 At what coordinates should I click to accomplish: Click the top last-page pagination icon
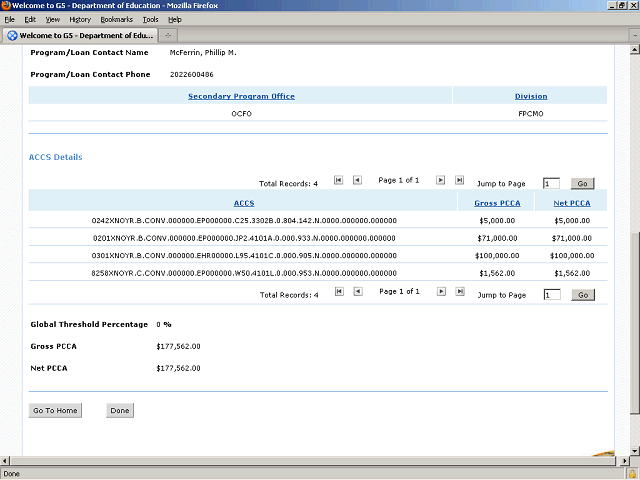459,181
